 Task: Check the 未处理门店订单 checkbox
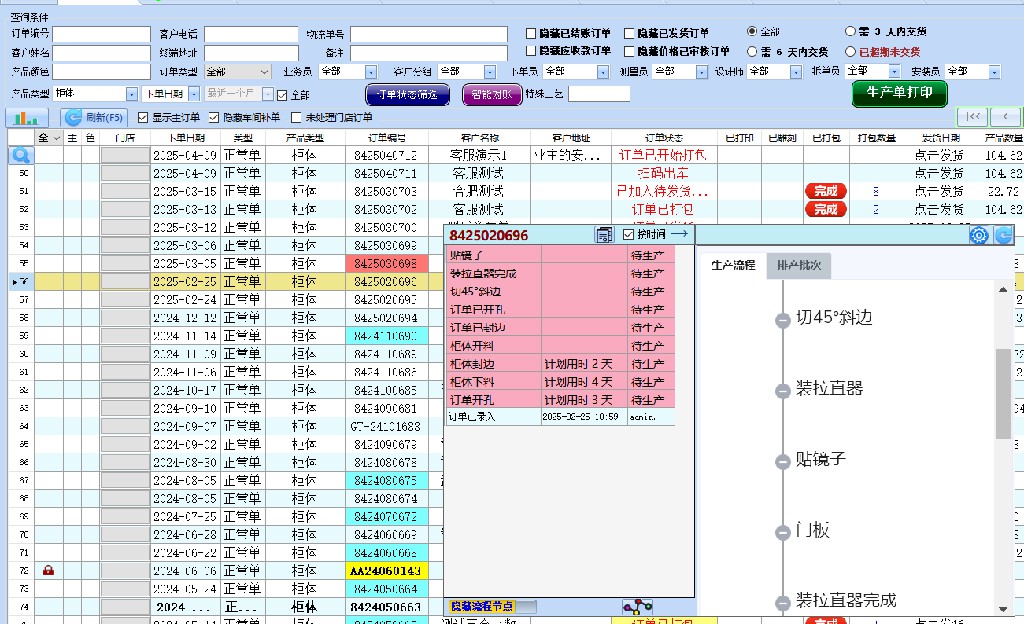[x=296, y=117]
